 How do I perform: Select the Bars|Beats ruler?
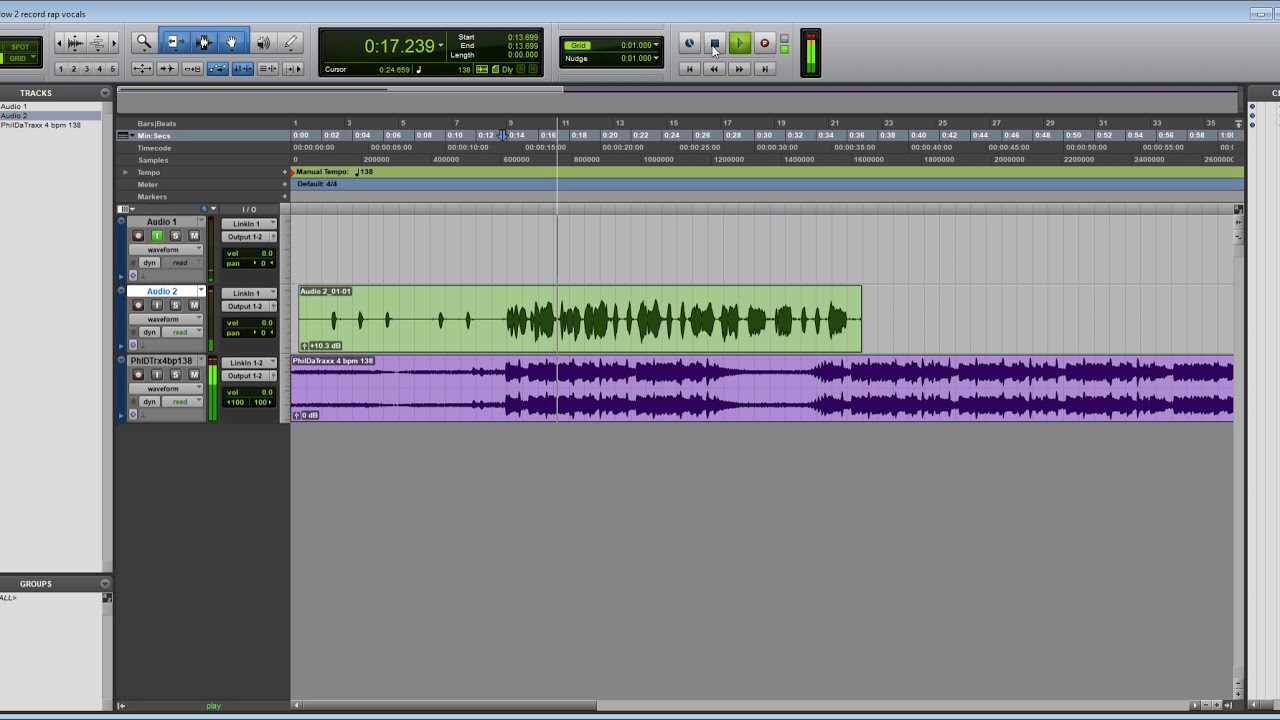(157, 124)
